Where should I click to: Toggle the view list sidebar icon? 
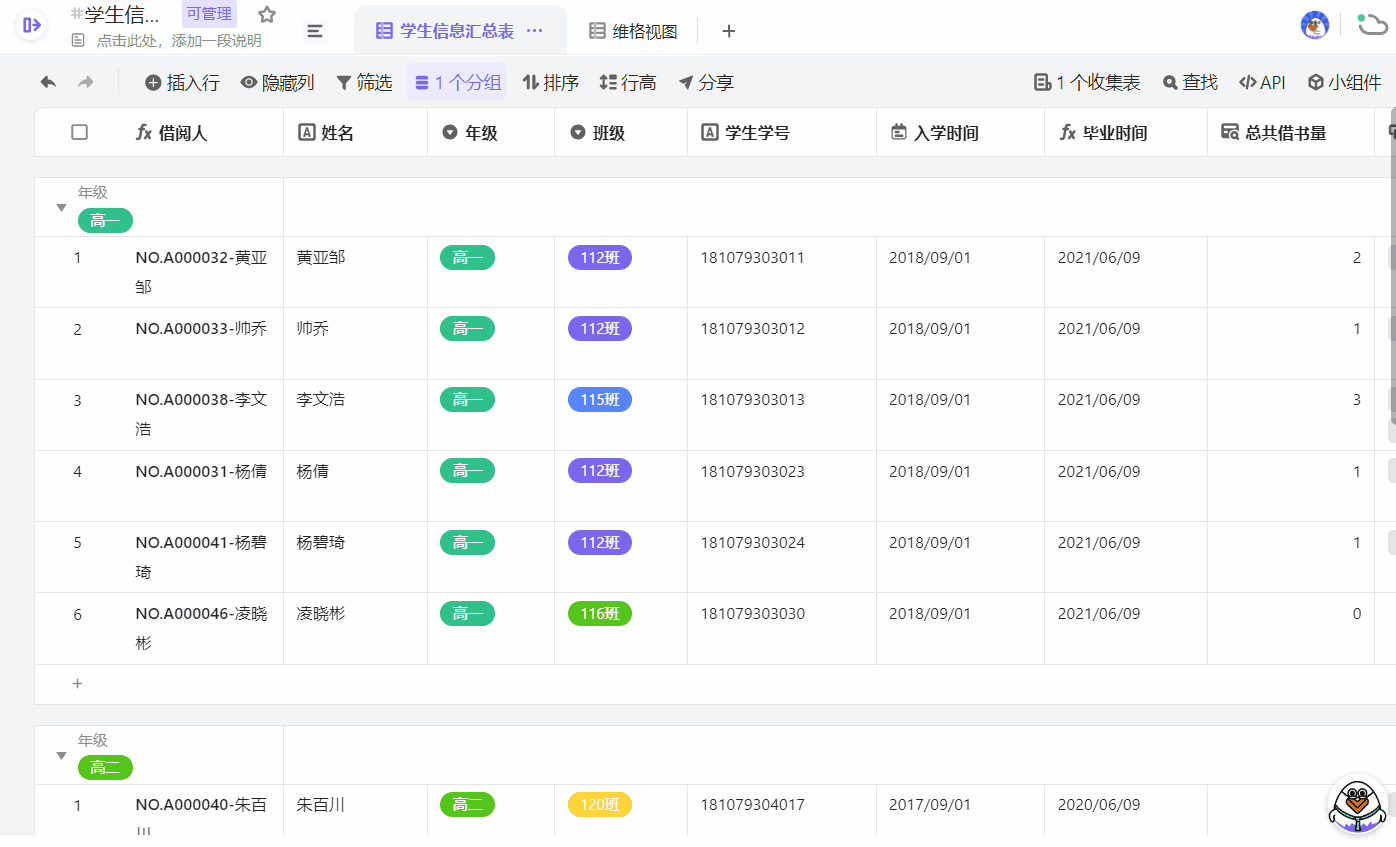coord(315,31)
